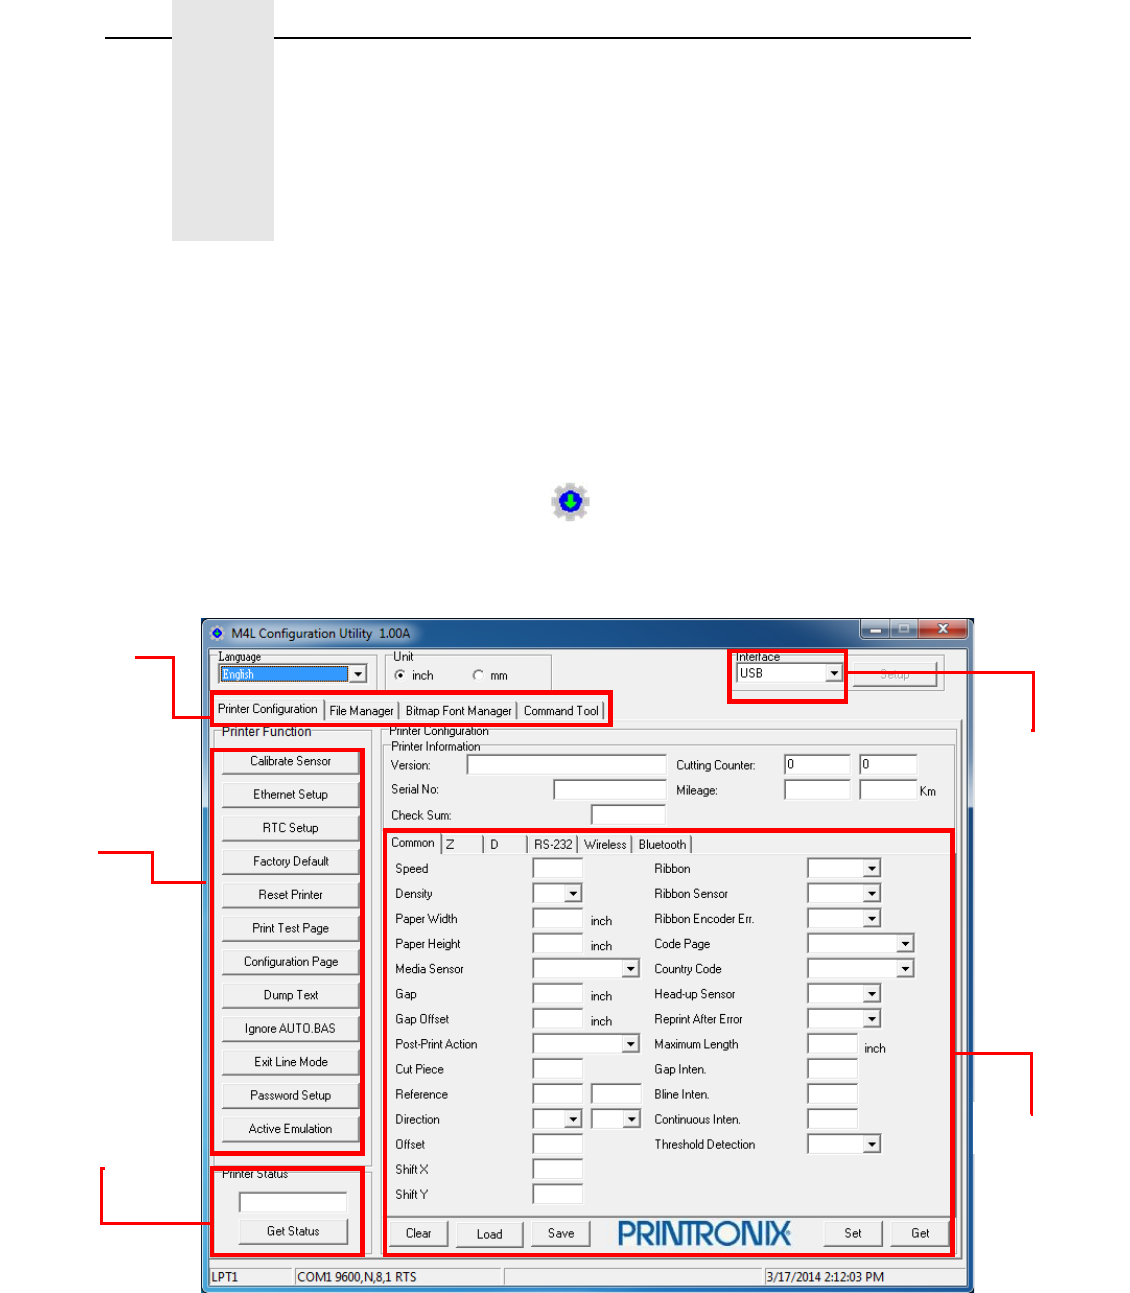Select the Common settings tab
The width and height of the screenshot is (1130, 1293).
click(413, 843)
